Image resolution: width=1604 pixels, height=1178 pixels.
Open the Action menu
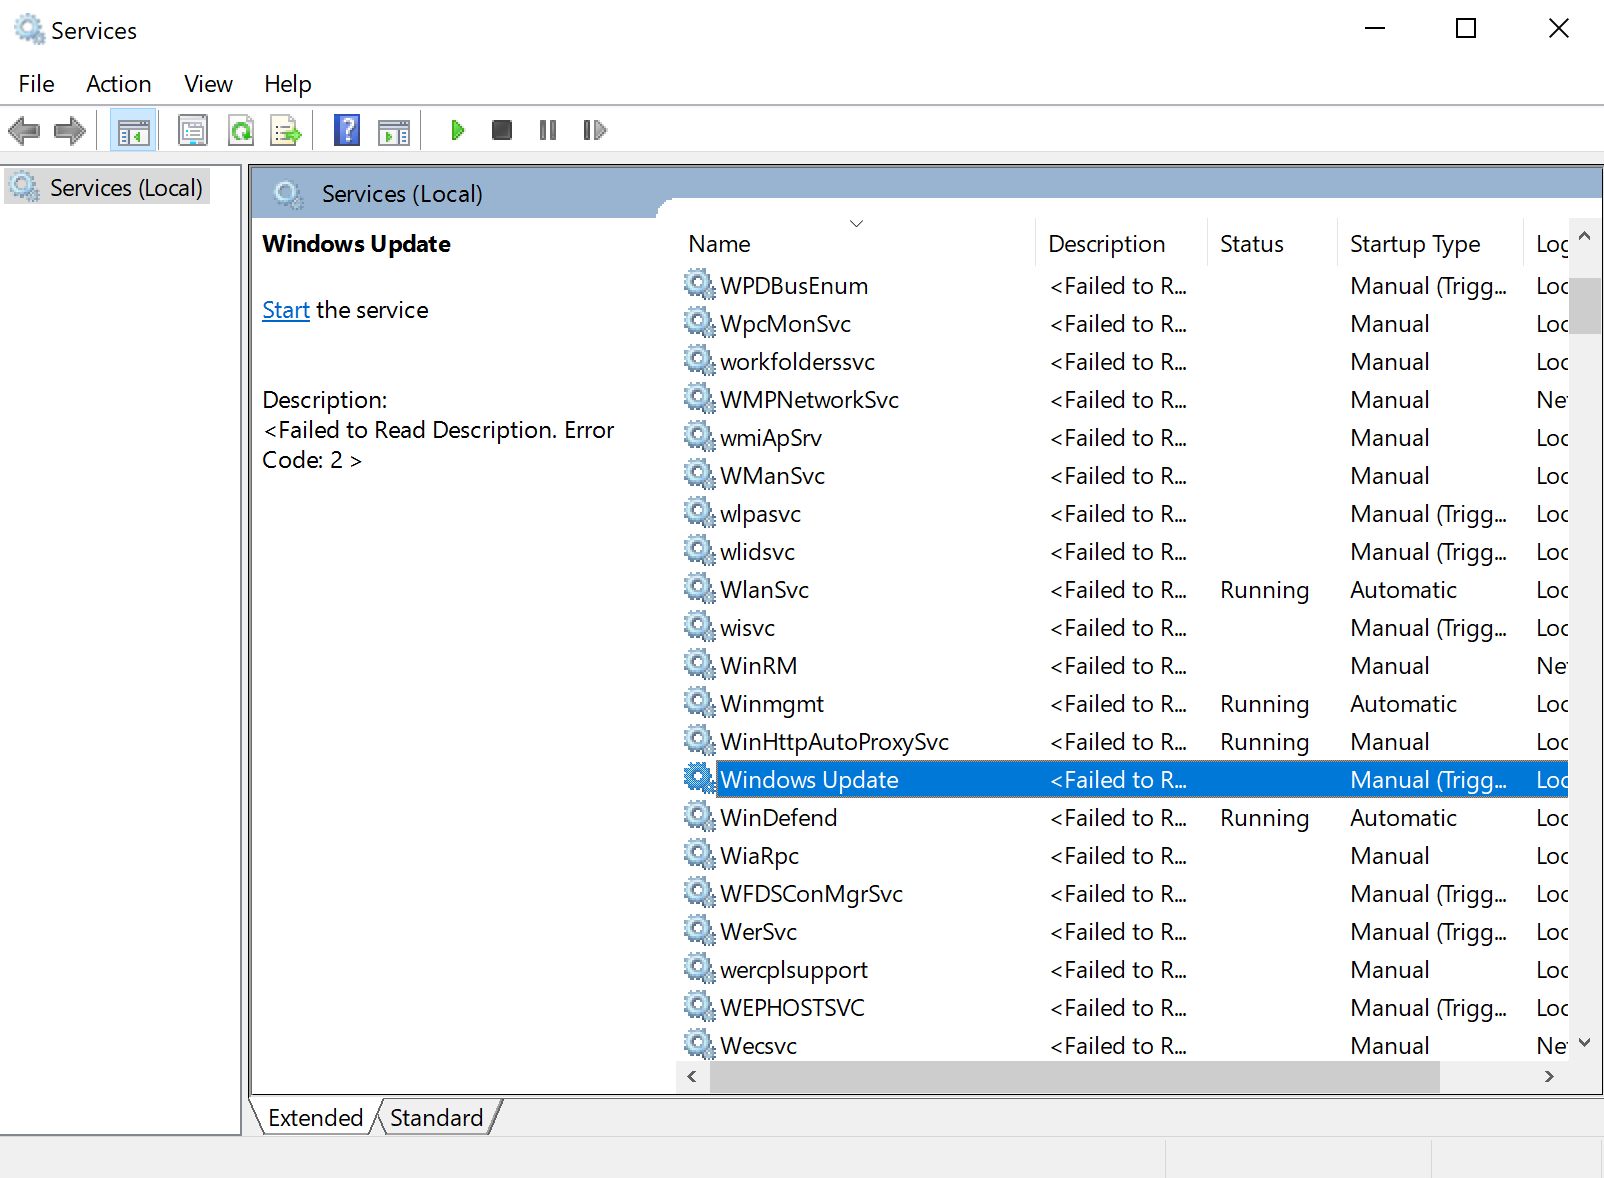point(119,84)
